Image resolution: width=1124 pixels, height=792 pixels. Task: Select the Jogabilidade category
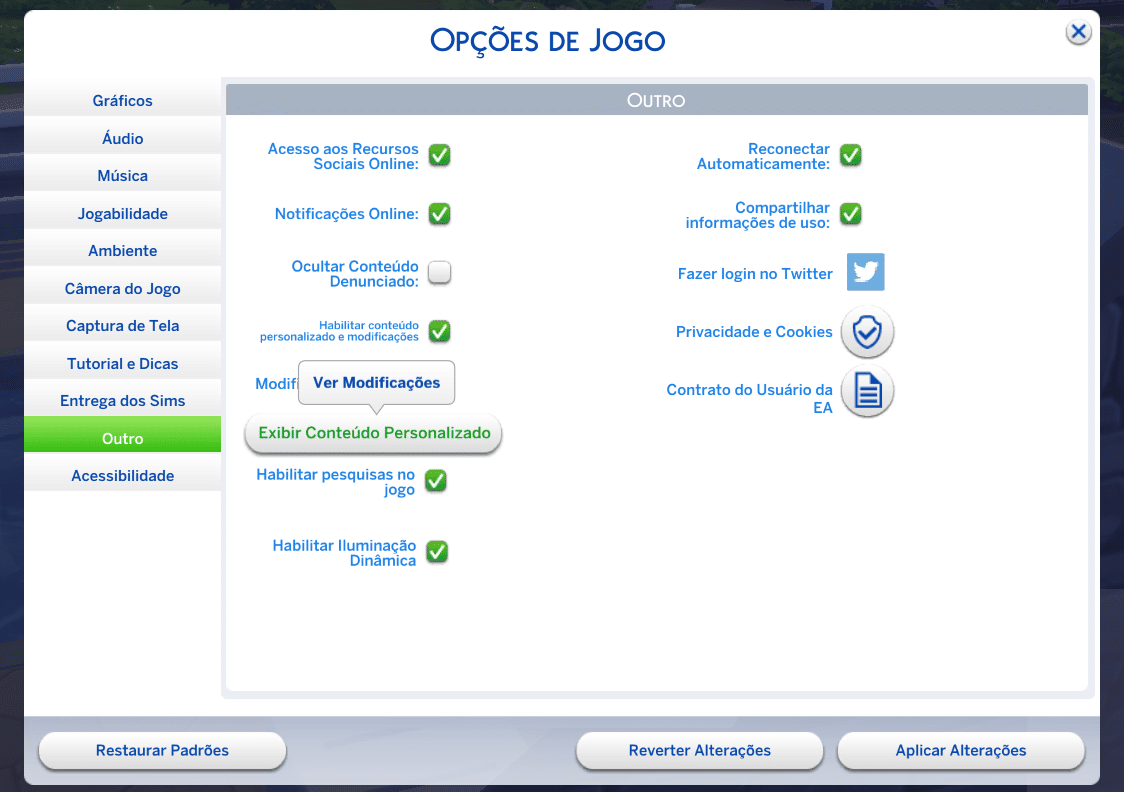[x=122, y=212]
